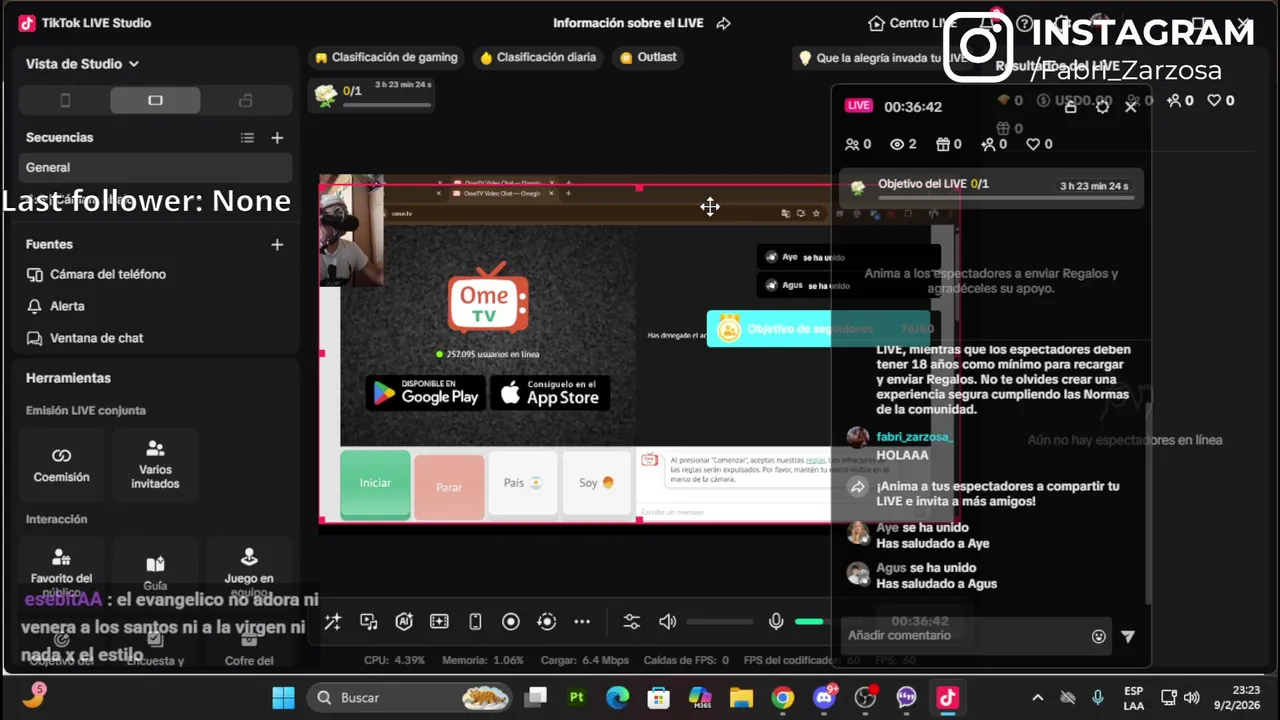Open the ESP LAA language selector
The width and height of the screenshot is (1280, 720).
(x=1133, y=698)
